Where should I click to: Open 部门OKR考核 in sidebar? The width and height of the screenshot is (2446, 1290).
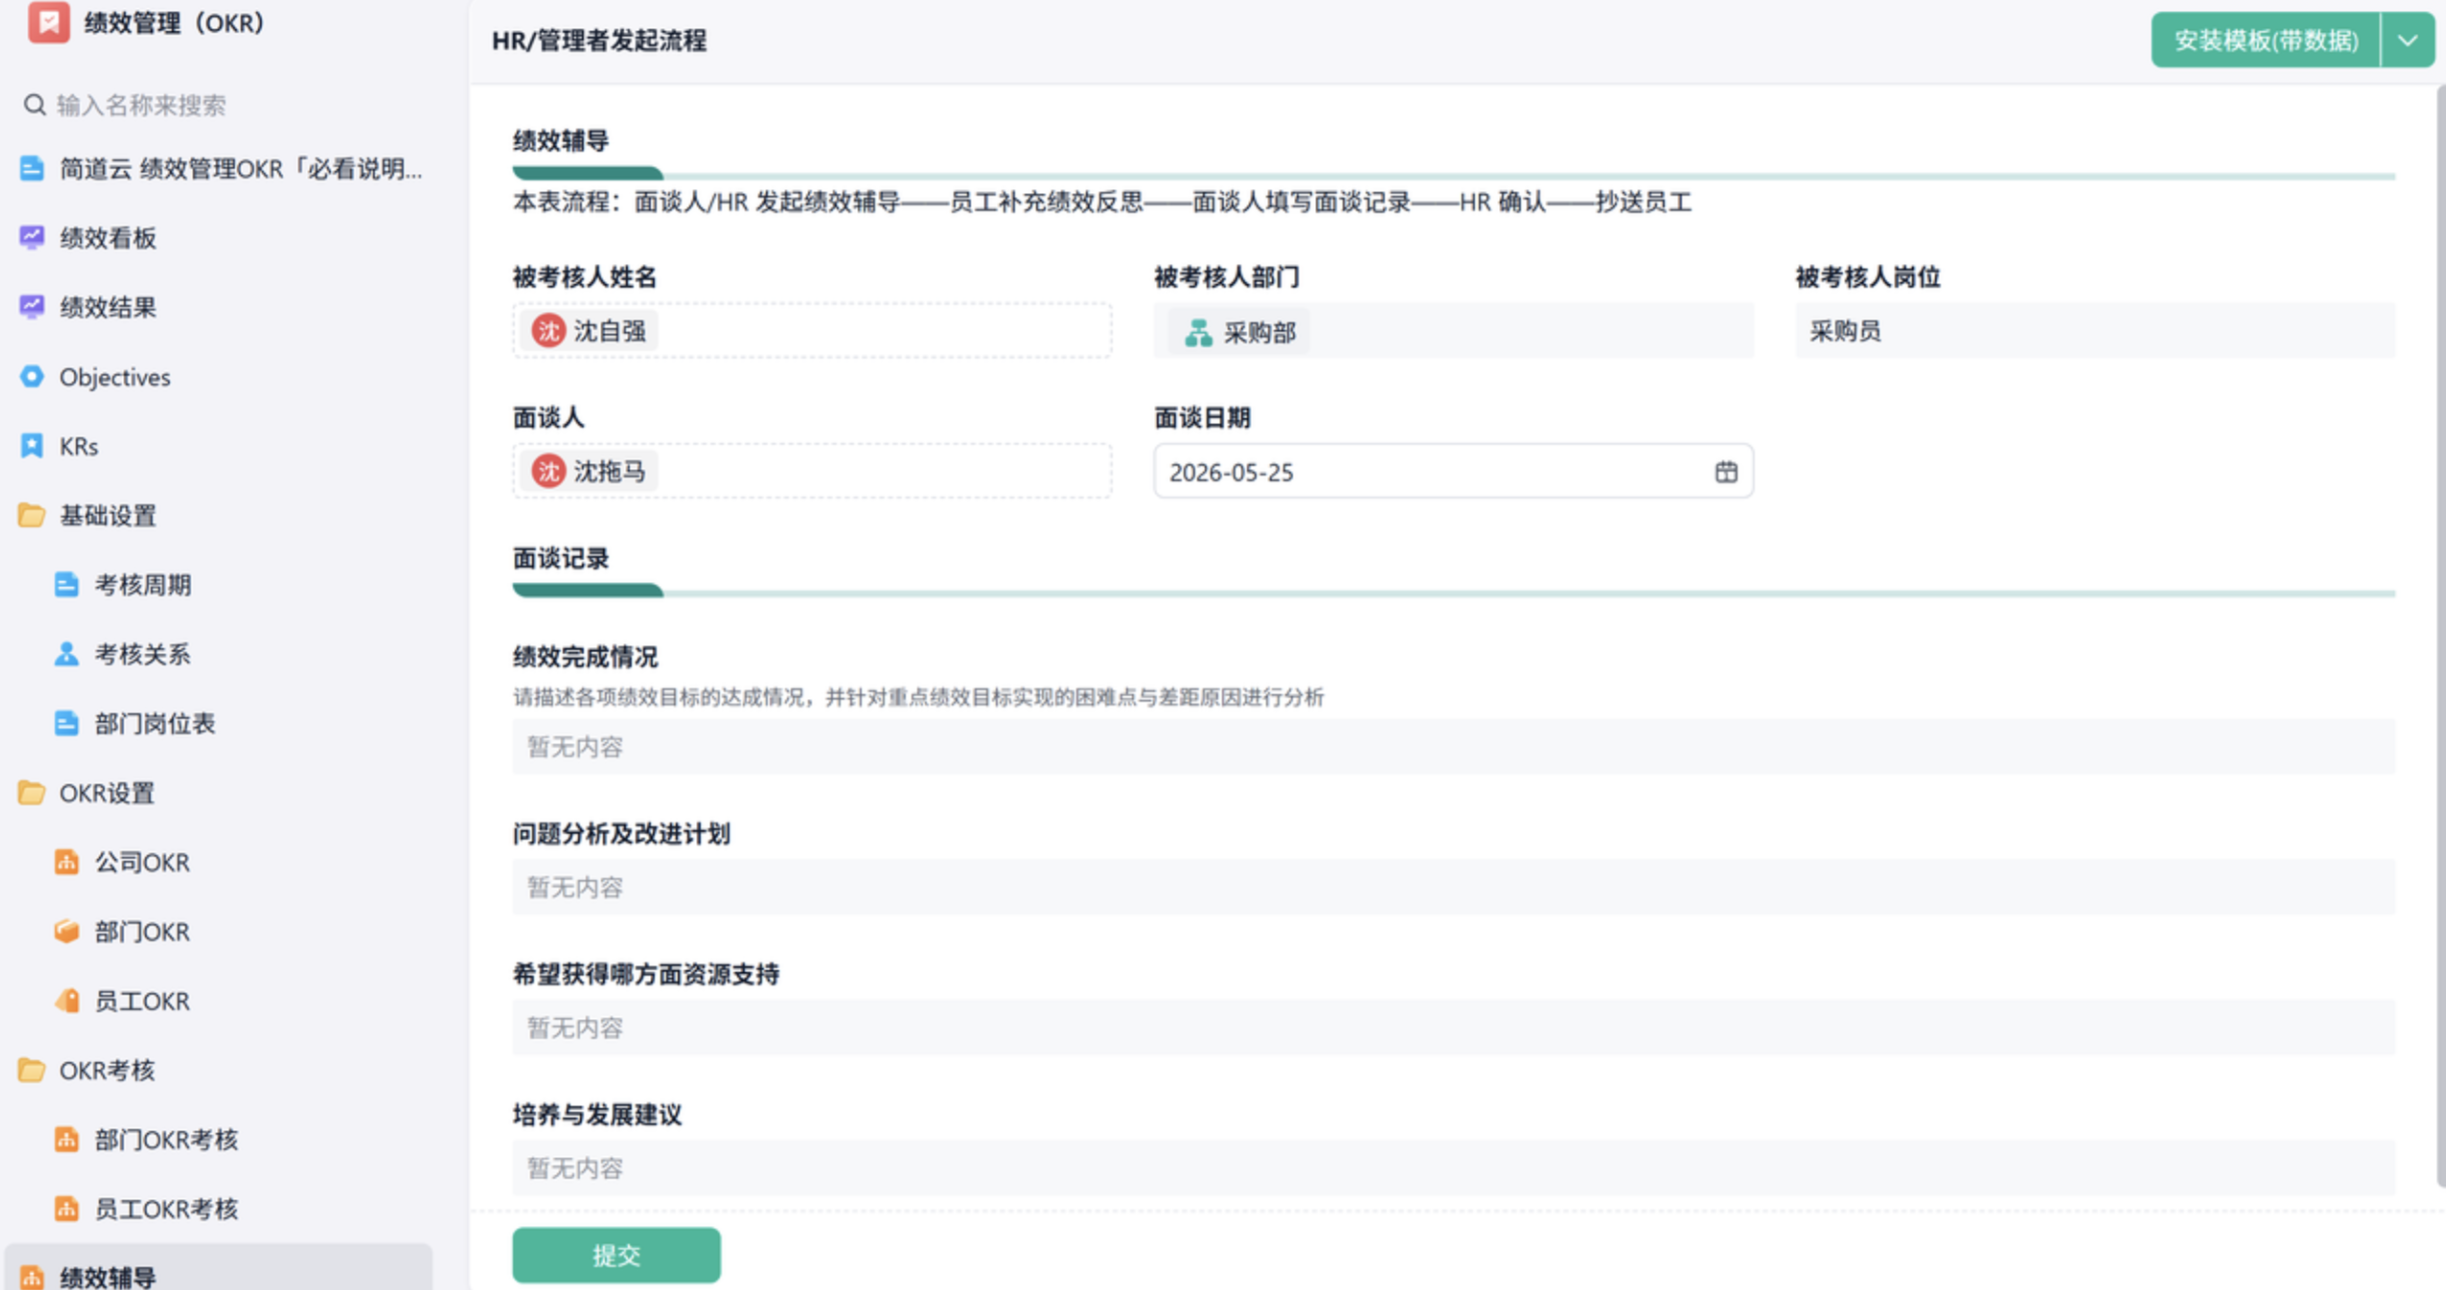tap(166, 1139)
